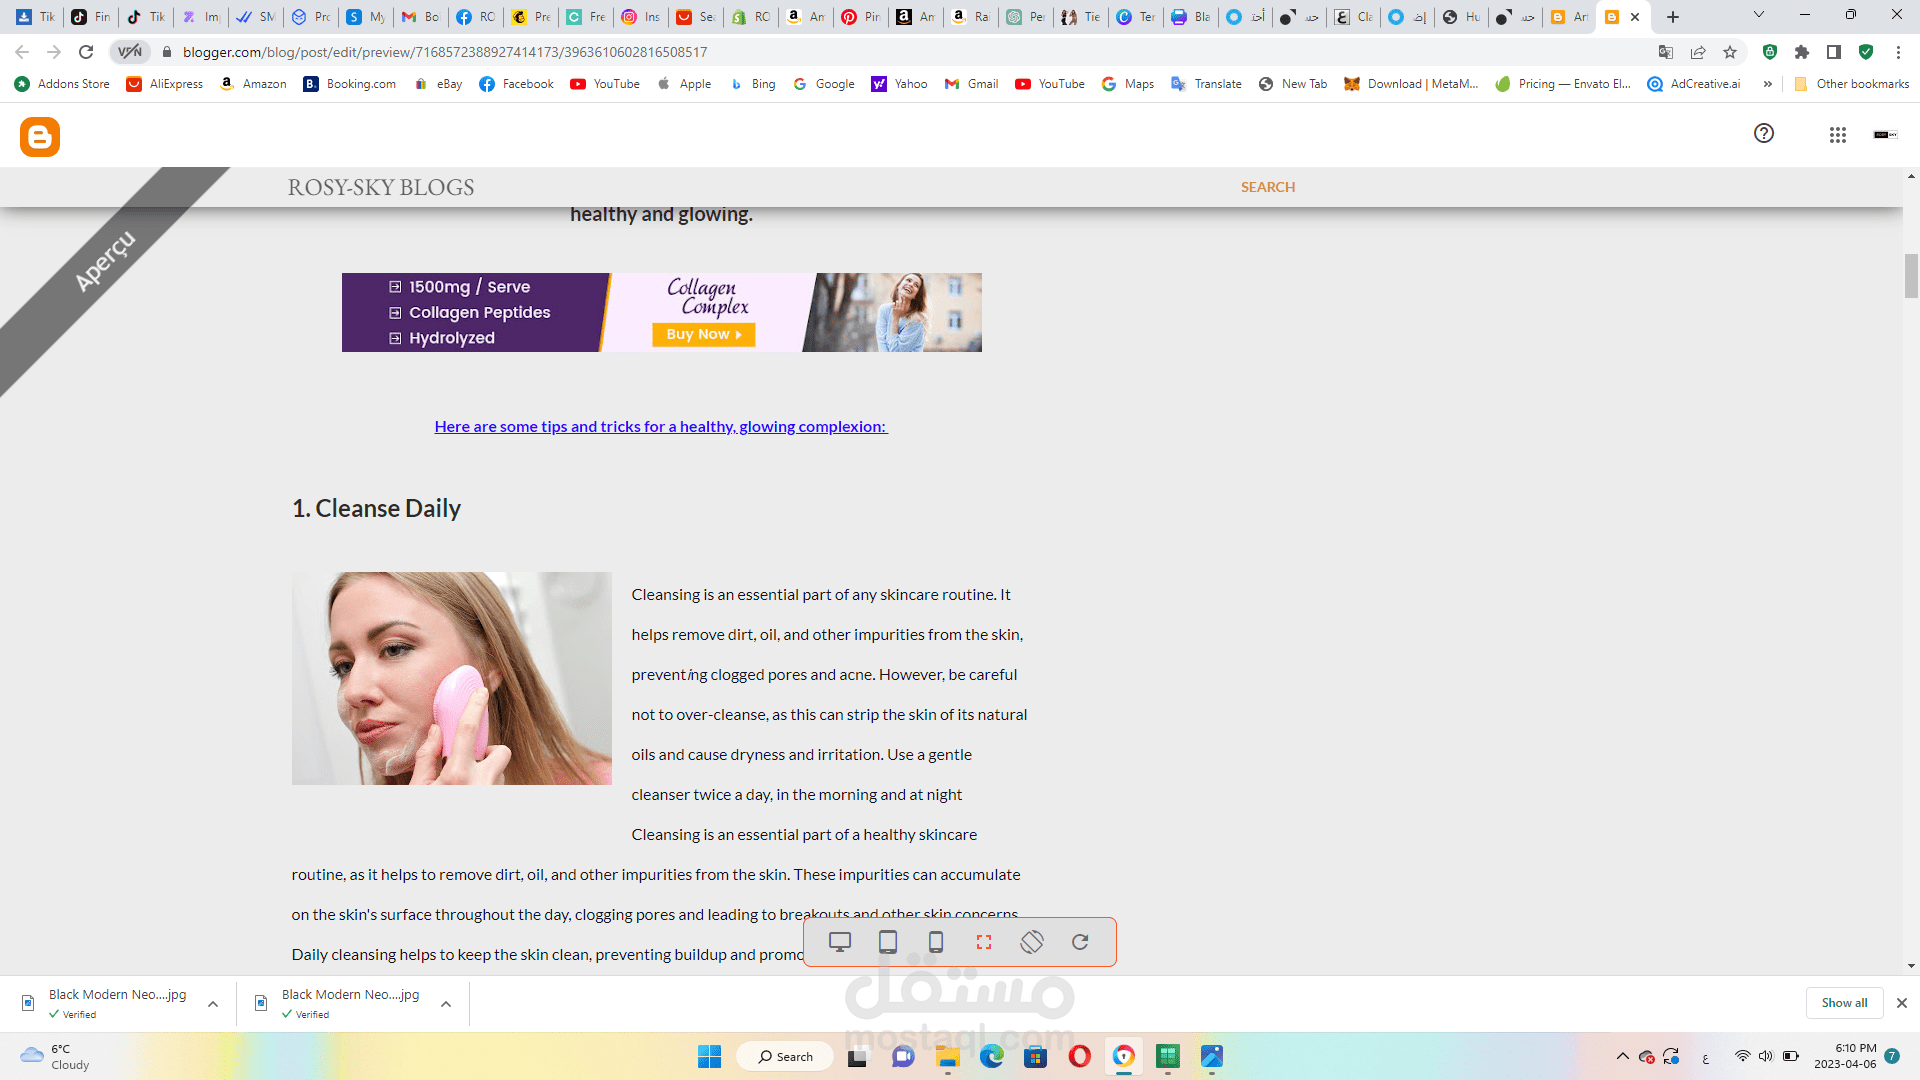Viewport: 1920px width, 1080px height.
Task: Open the taskbar clock showing 6:10 PM
Action: pyautogui.click(x=1846, y=1056)
